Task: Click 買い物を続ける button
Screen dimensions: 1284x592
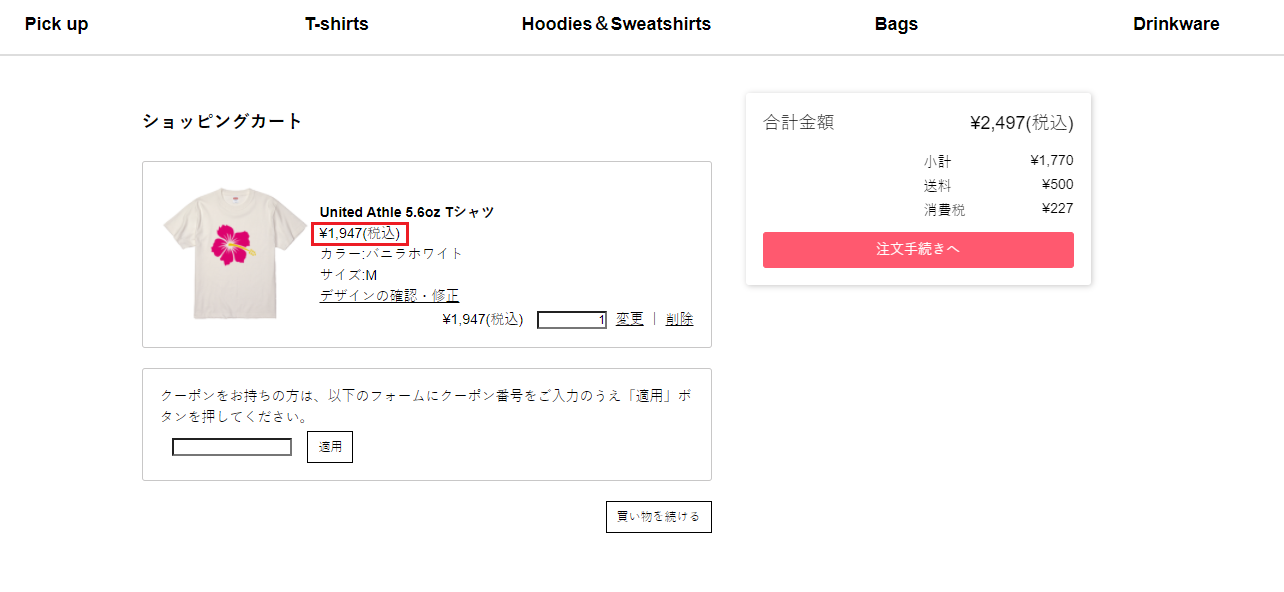Action: tap(659, 517)
